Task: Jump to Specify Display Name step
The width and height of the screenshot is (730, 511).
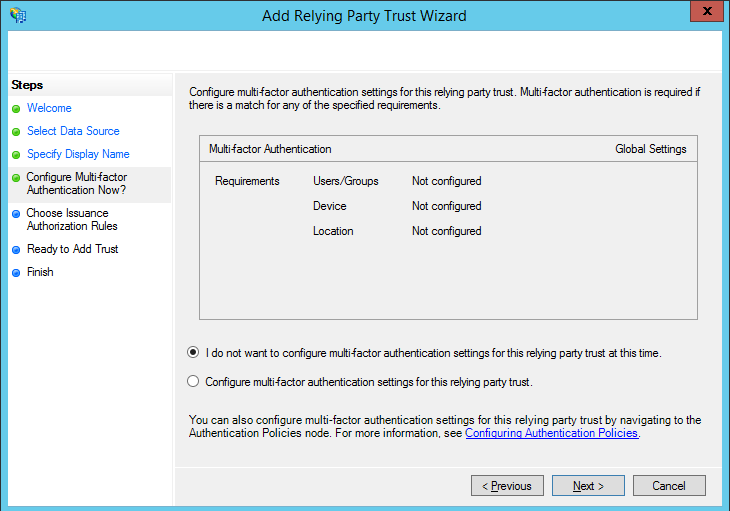Action: tap(78, 154)
